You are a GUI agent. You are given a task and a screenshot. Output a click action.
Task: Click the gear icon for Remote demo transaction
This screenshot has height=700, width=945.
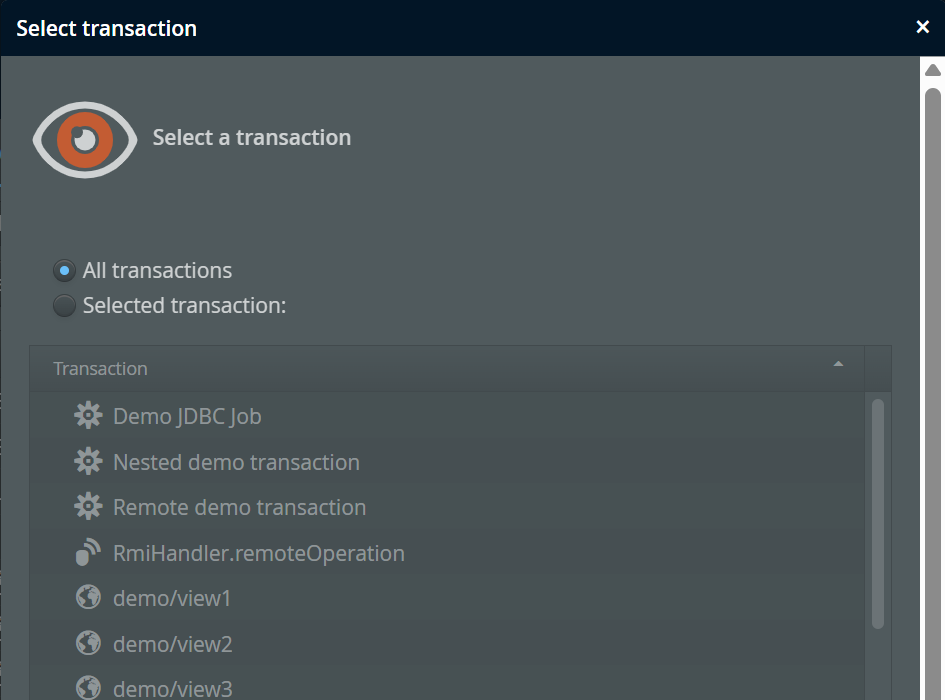pos(88,507)
